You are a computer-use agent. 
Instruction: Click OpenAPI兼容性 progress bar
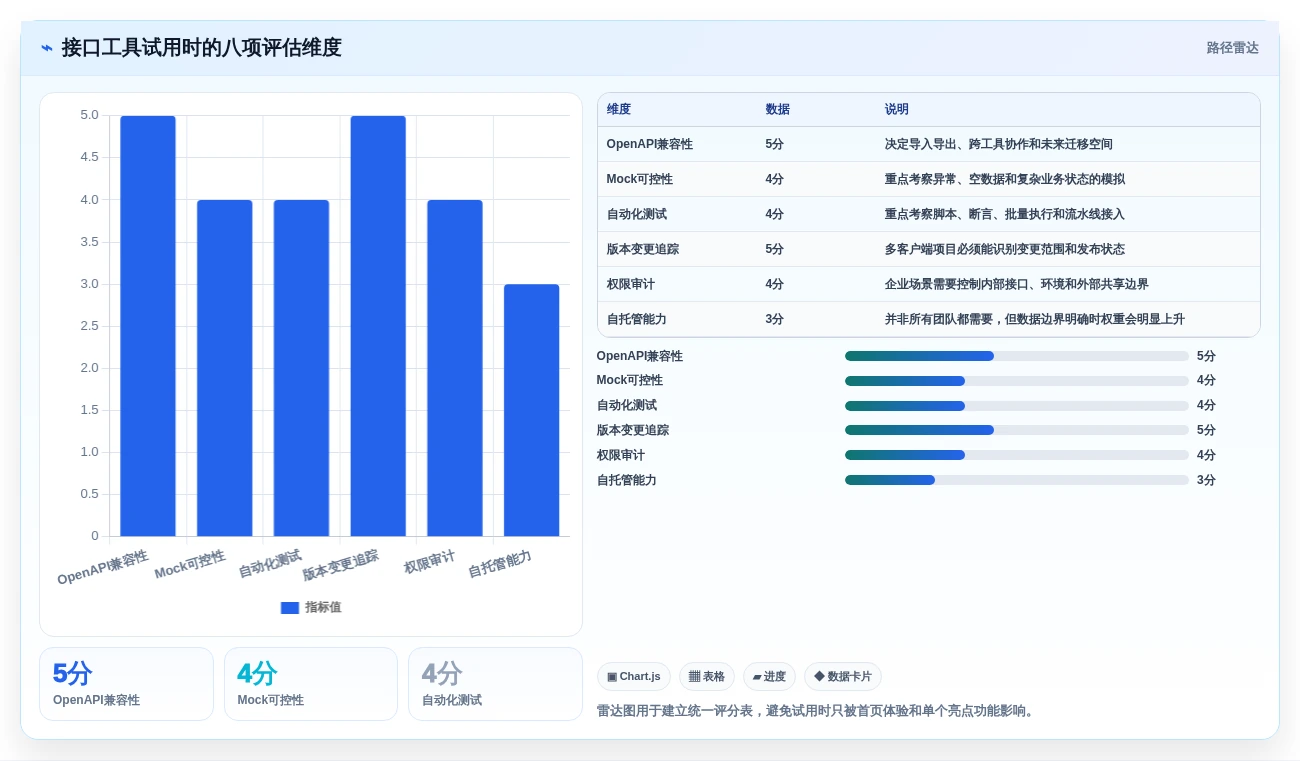pyautogui.click(x=1017, y=356)
